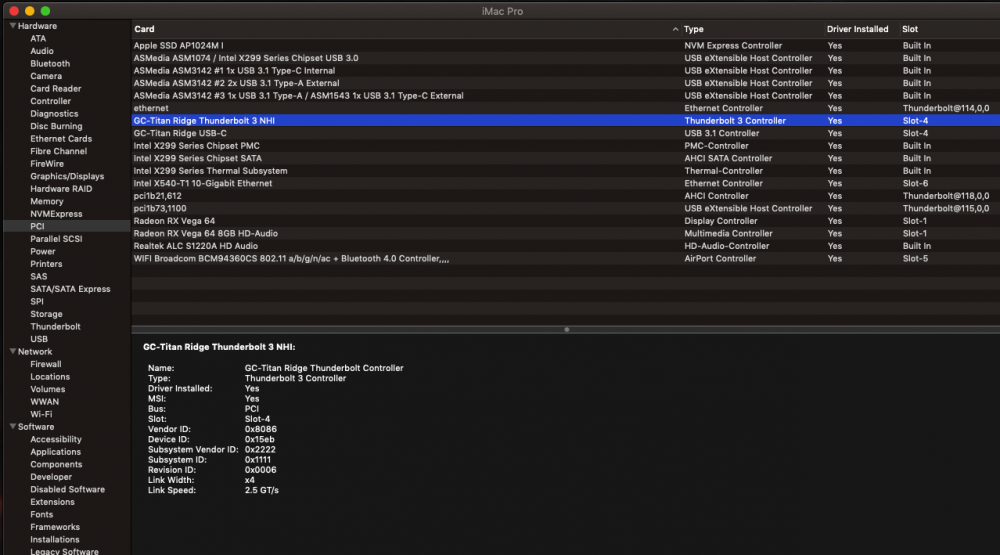
Task: Open FireWire in the sidebar
Action: (47, 163)
